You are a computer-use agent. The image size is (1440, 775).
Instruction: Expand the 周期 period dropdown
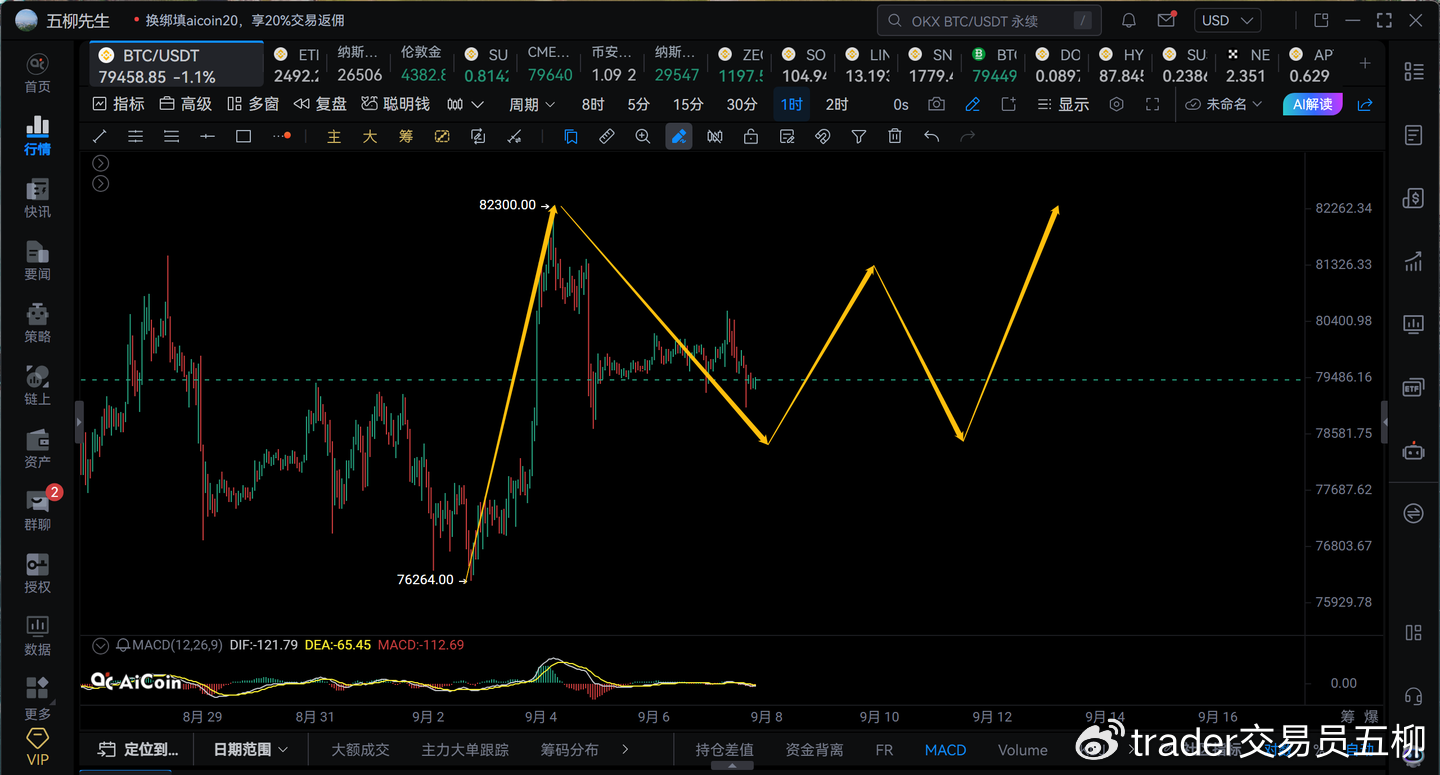pos(532,104)
